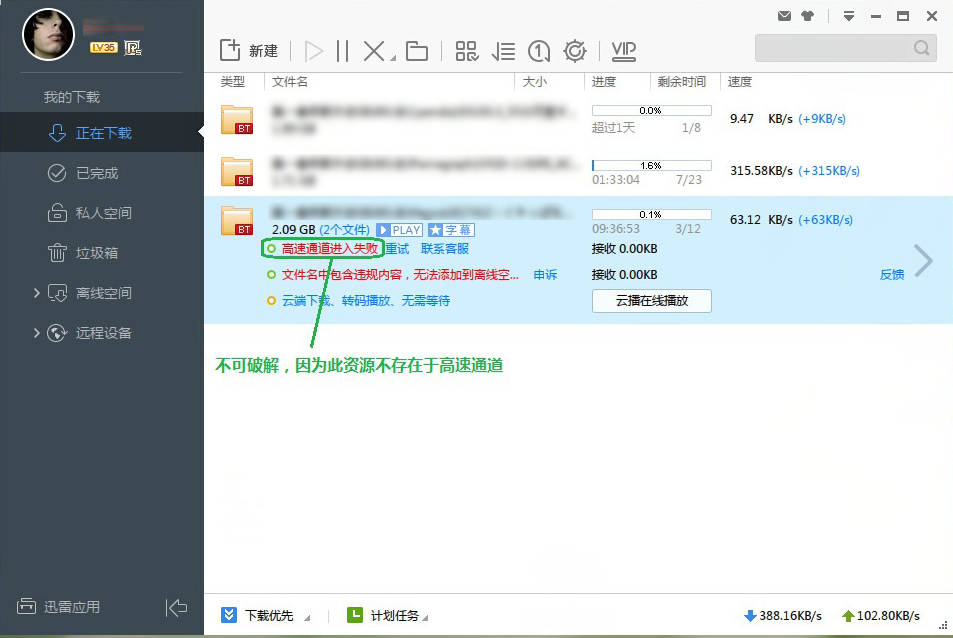
Task: Open the 下载优先 dropdown in status bar
Action: [306, 616]
